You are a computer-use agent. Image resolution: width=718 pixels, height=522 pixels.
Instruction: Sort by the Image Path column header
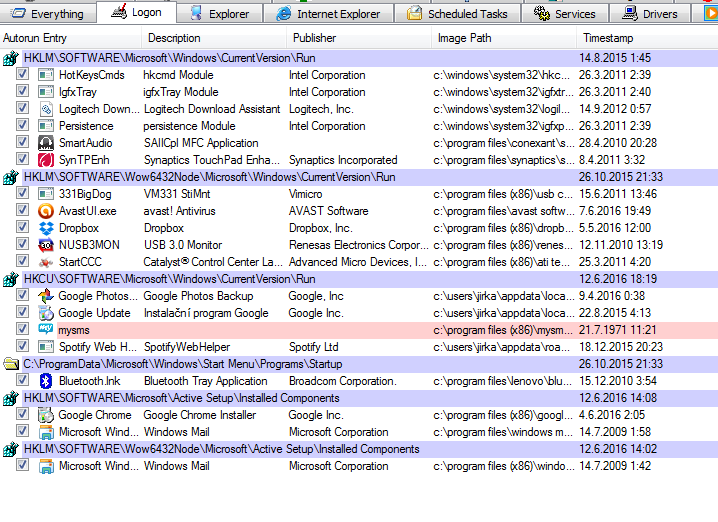point(504,38)
